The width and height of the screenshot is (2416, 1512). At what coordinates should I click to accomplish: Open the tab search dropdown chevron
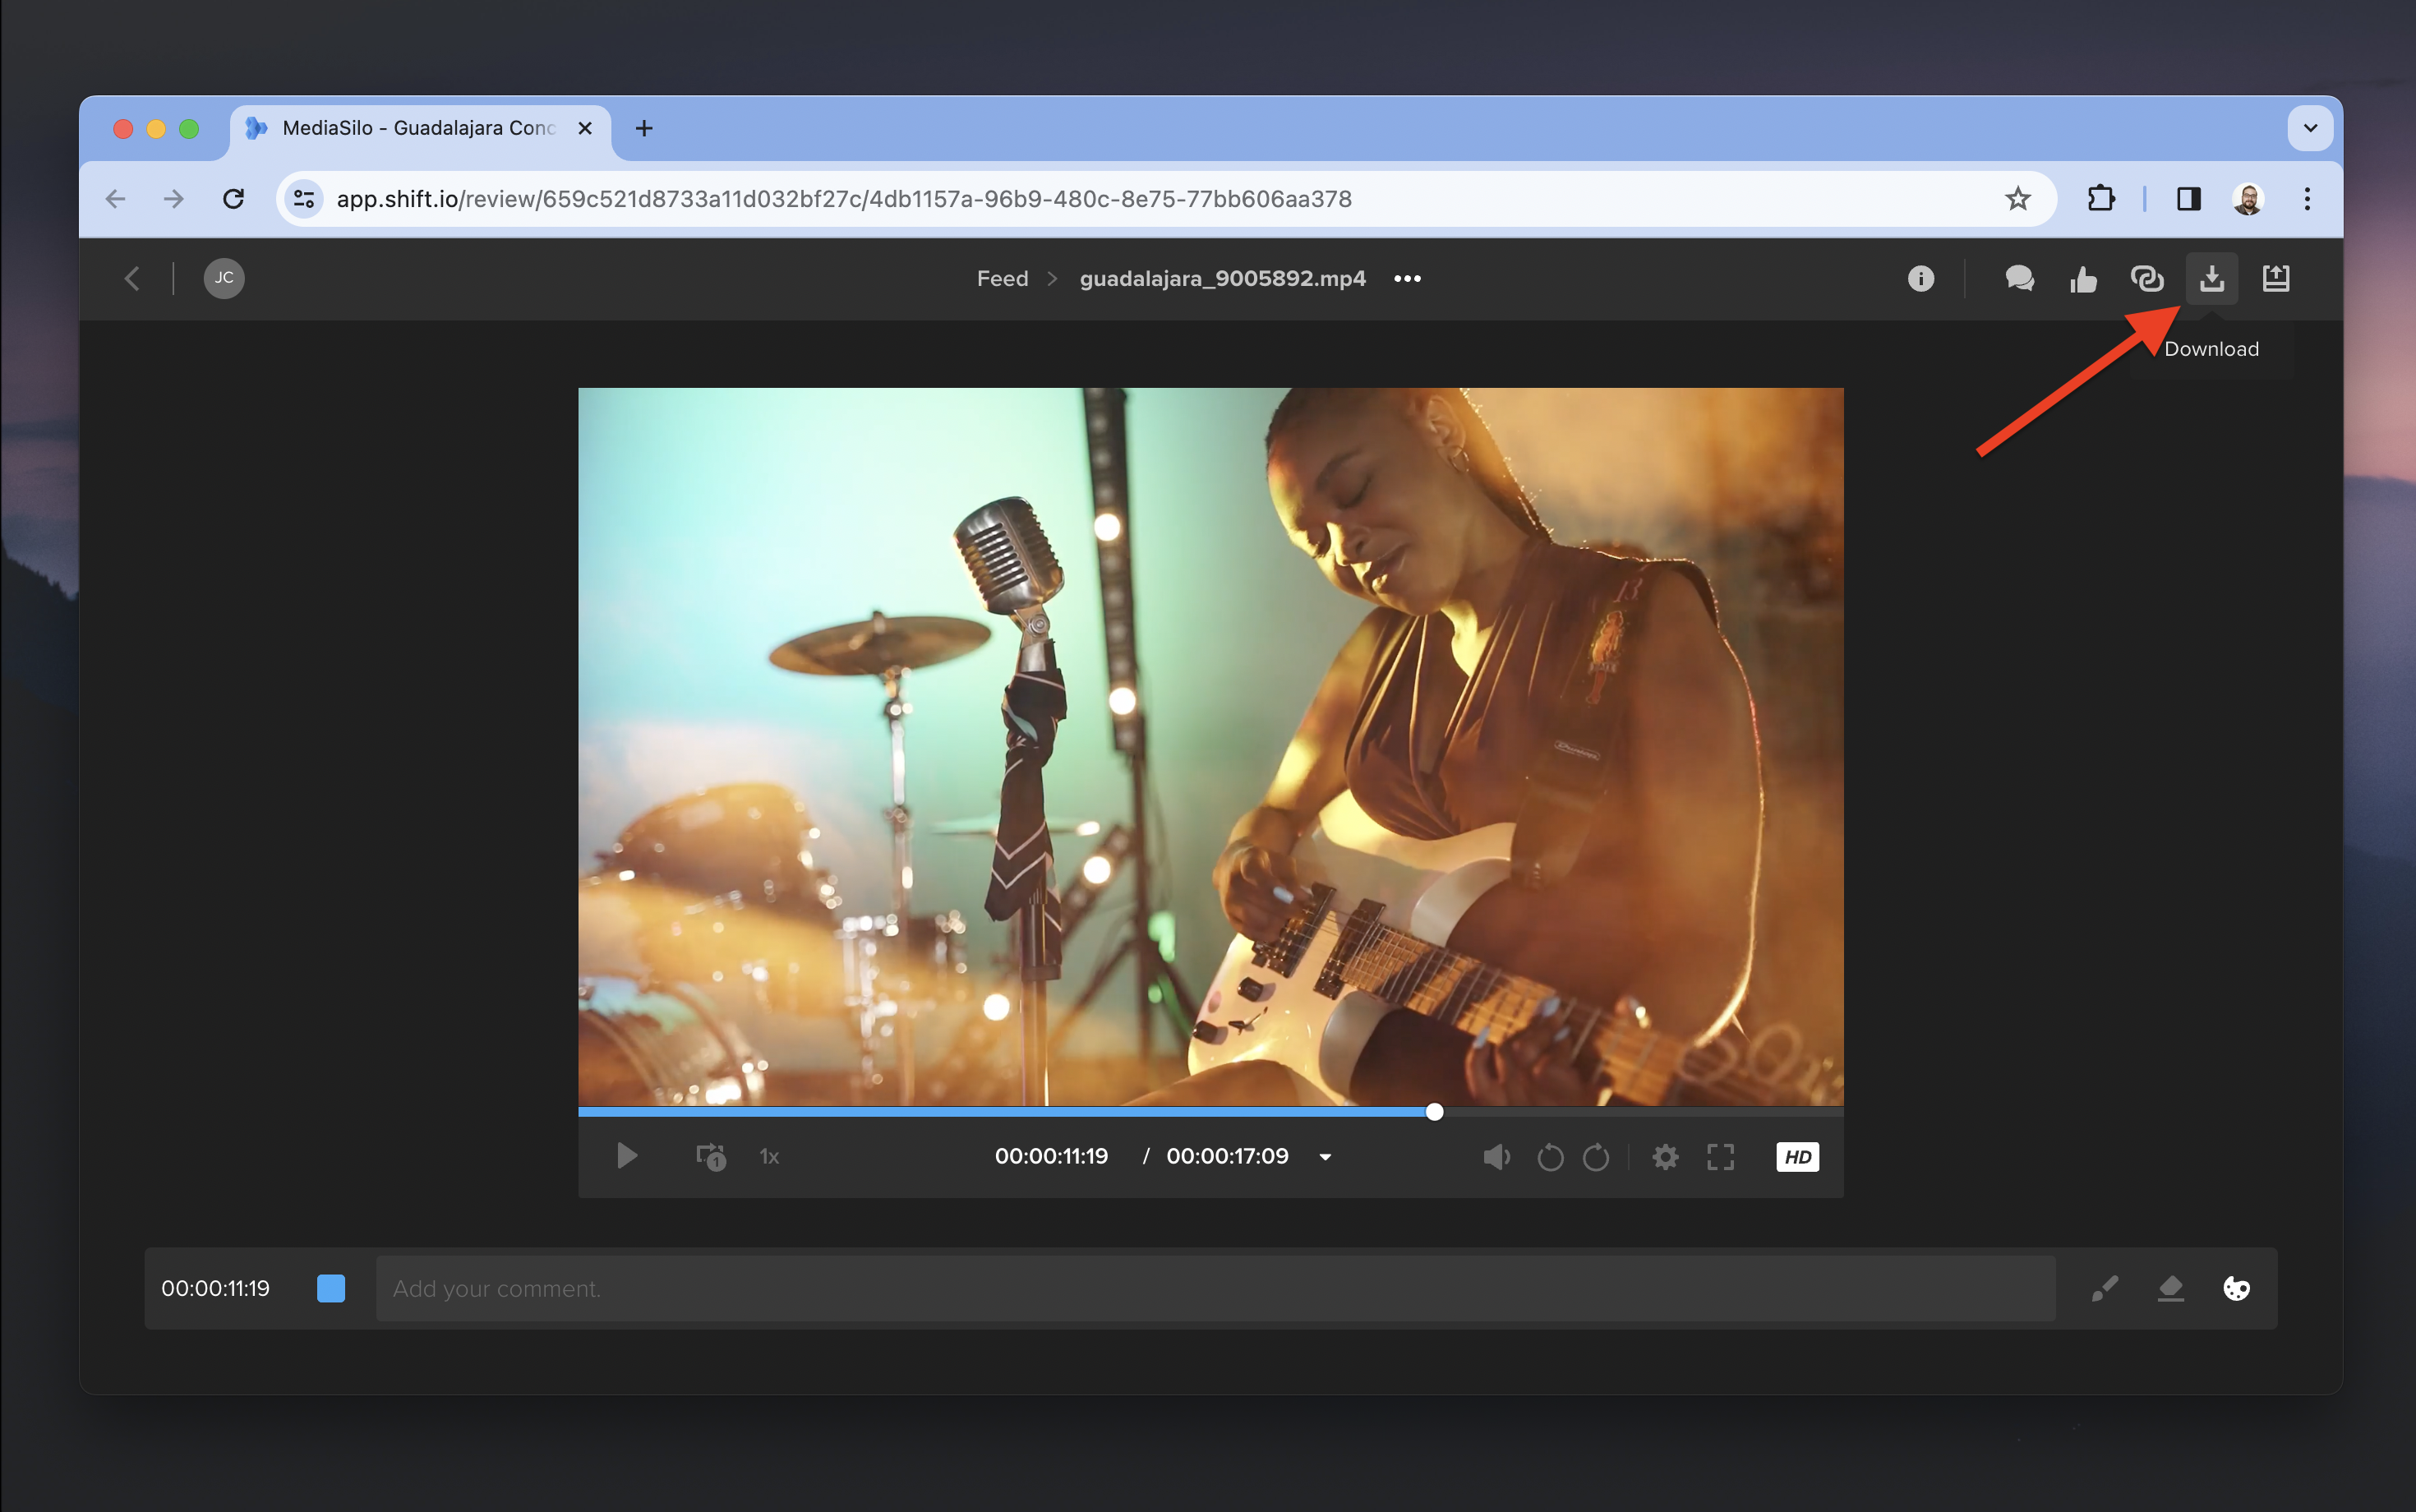(2310, 128)
